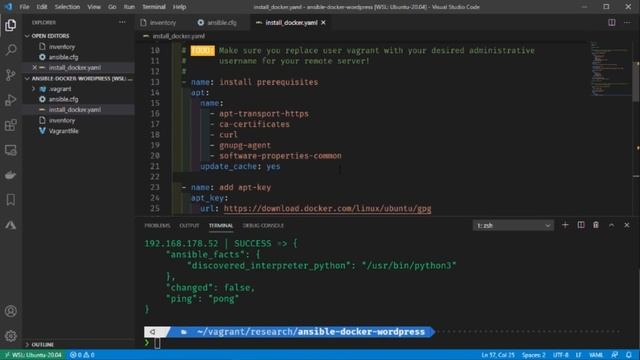Switch to the Problems panel tab
Image resolution: width=640 pixels, height=360 pixels.
coord(157,225)
